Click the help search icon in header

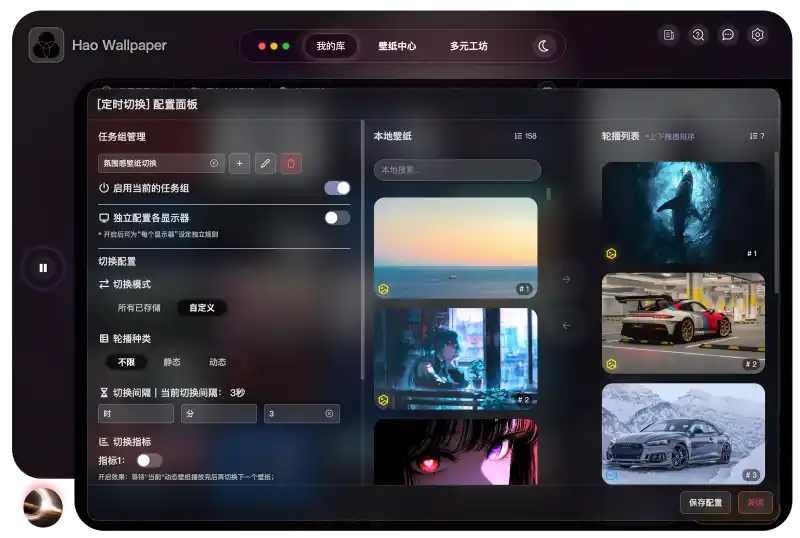(698, 35)
